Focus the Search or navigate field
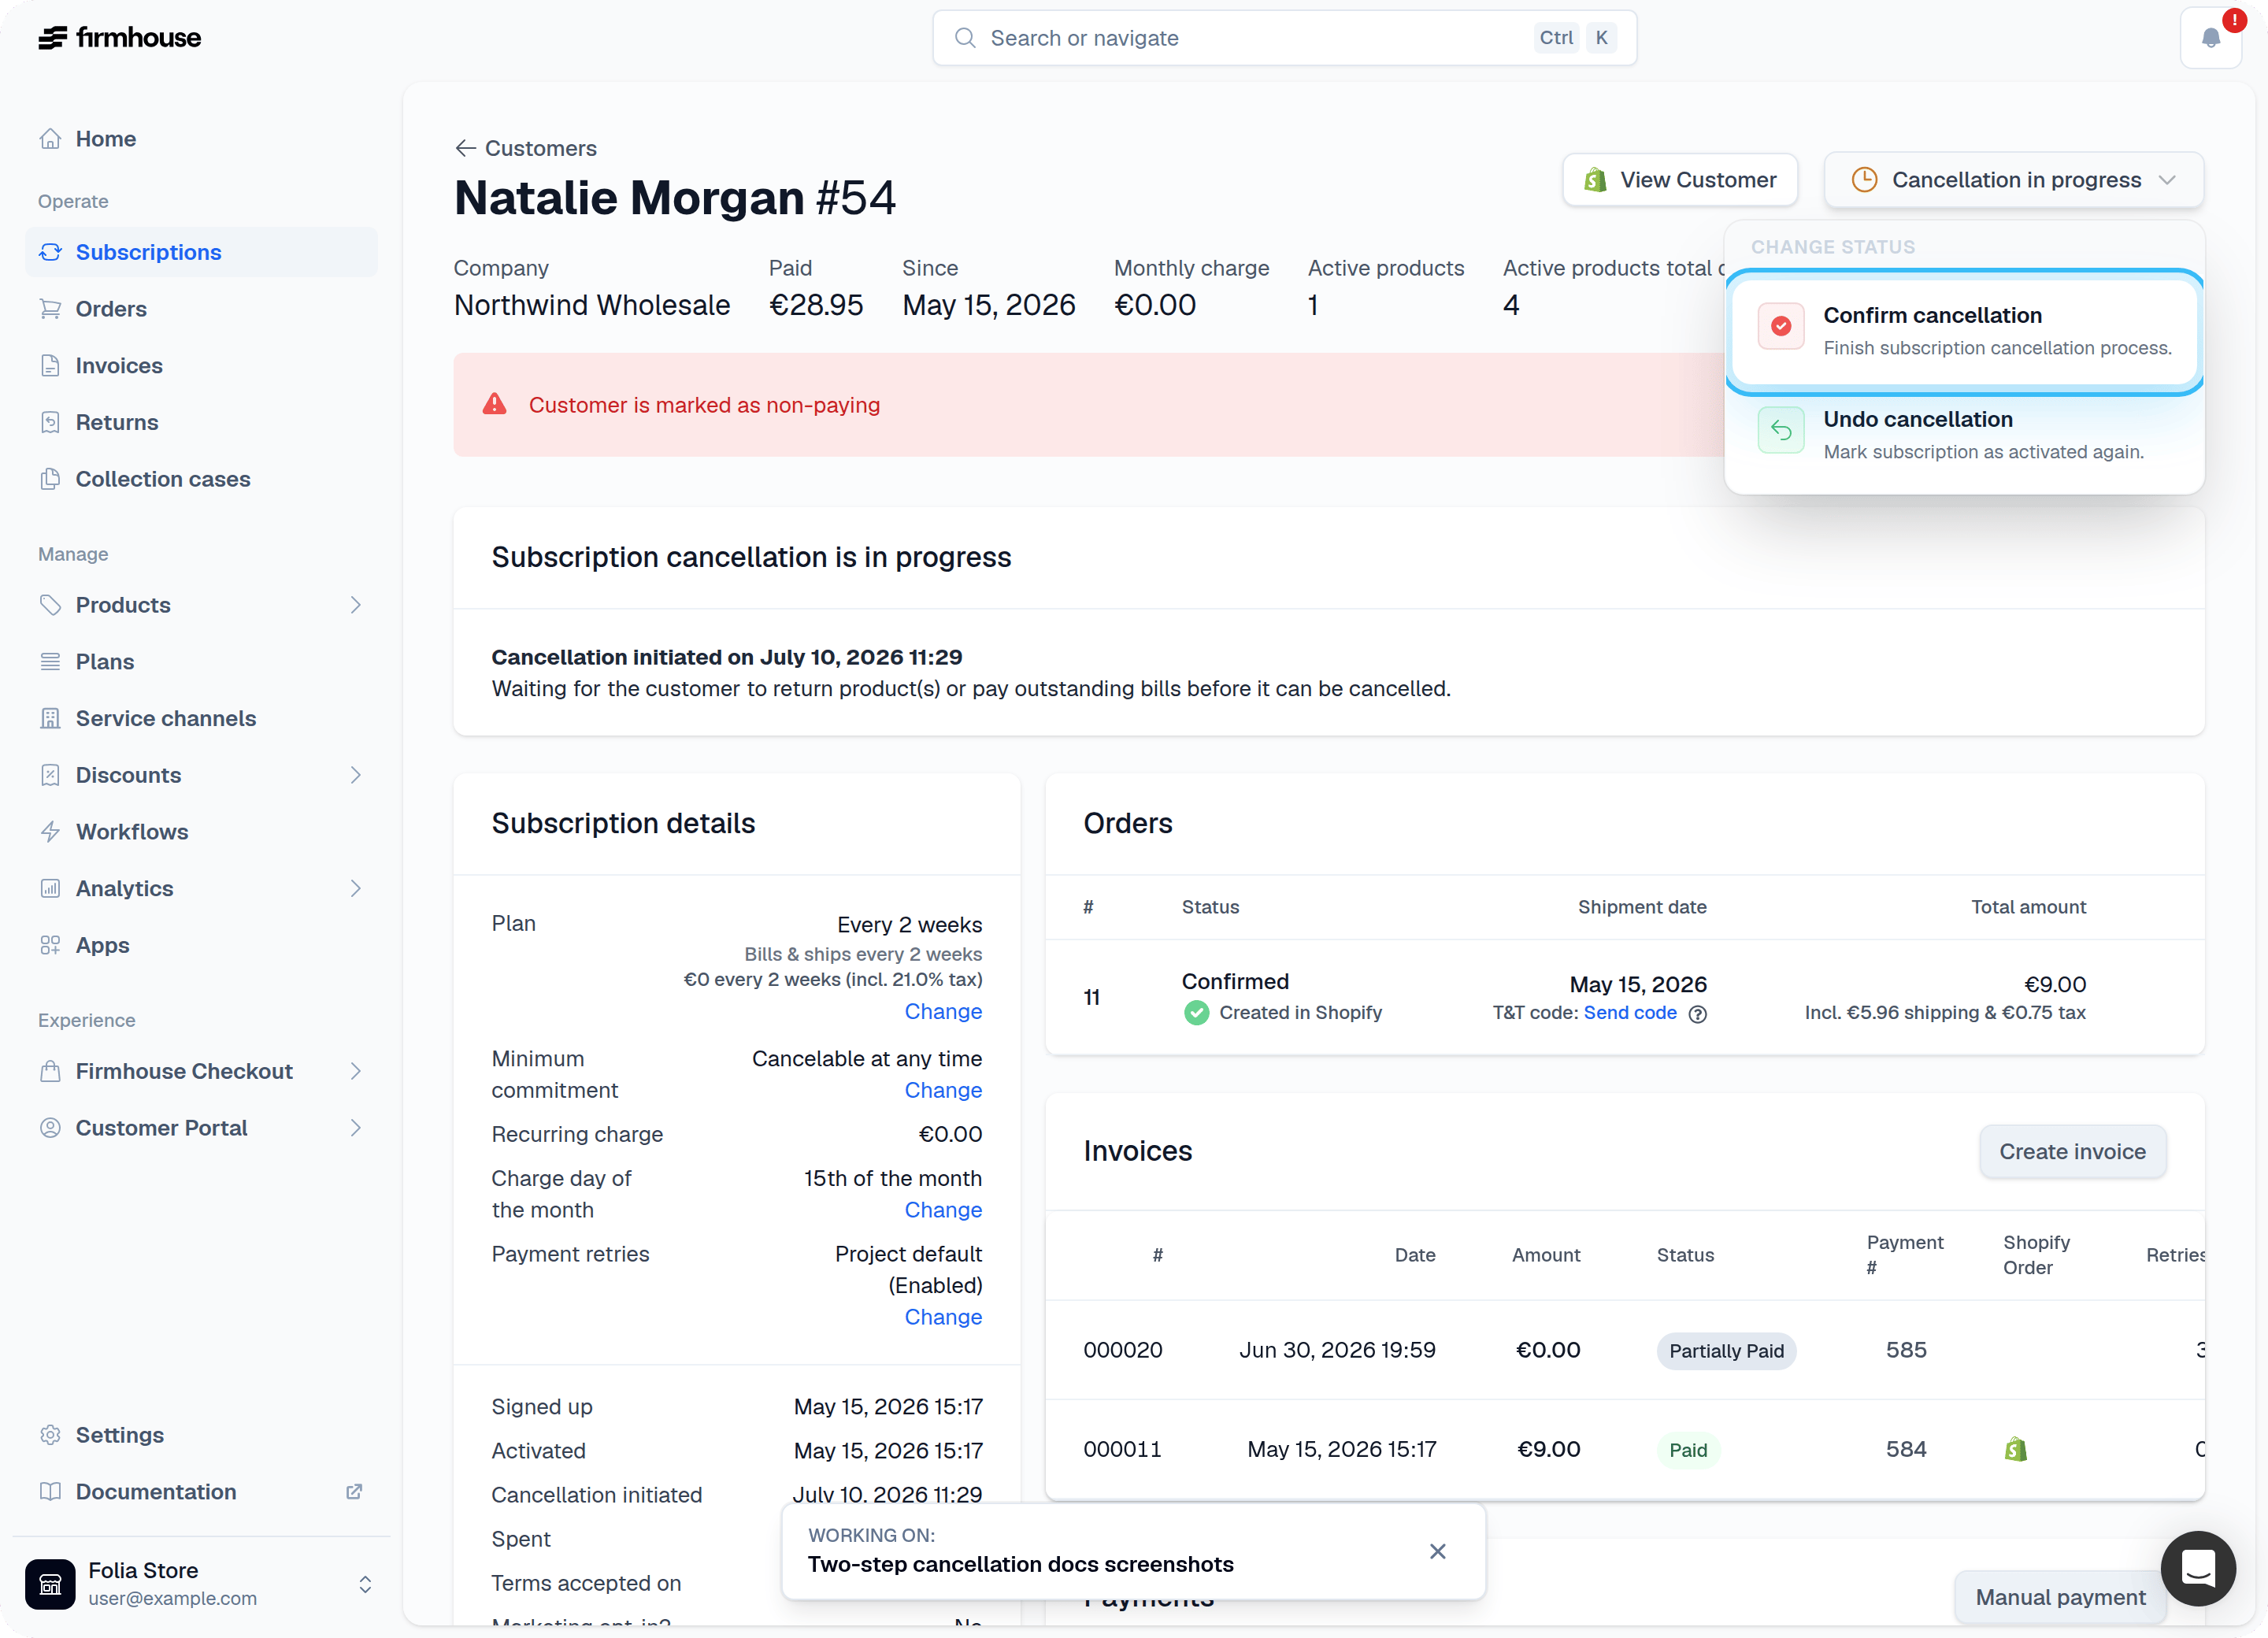Viewport: 2268px width, 1638px height. [x=1284, y=38]
